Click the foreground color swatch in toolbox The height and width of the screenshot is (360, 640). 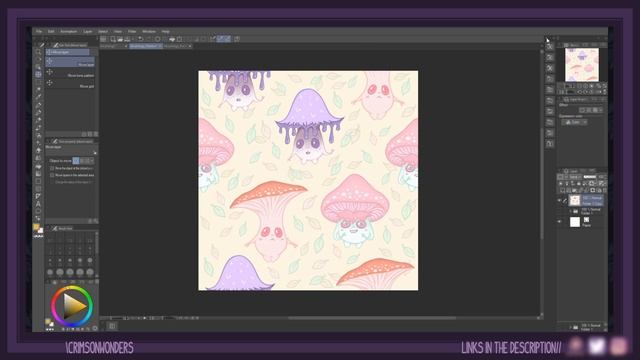pos(36,227)
